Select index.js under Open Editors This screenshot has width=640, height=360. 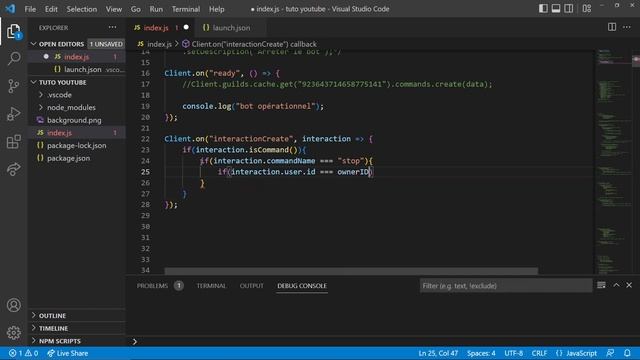tap(76, 57)
